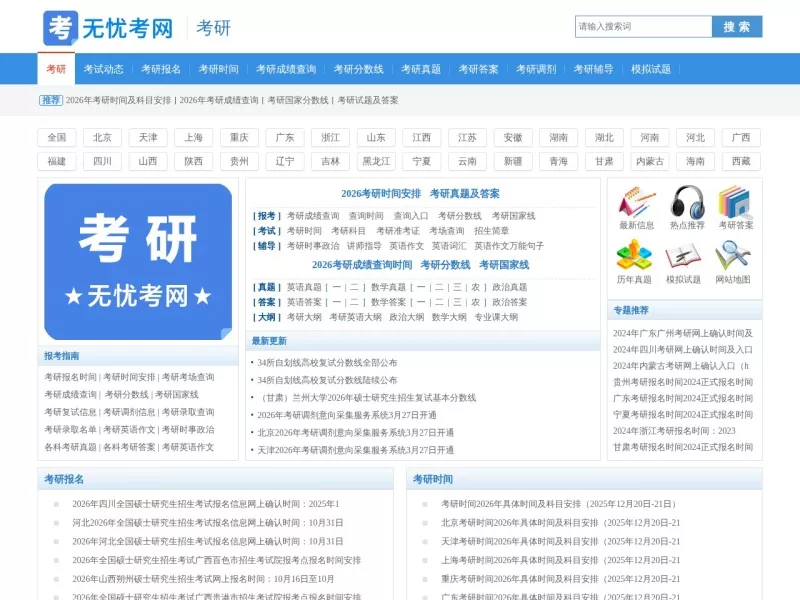Open 英语作文万能句子 link
Screen dimensions: 800x600
click(509, 246)
